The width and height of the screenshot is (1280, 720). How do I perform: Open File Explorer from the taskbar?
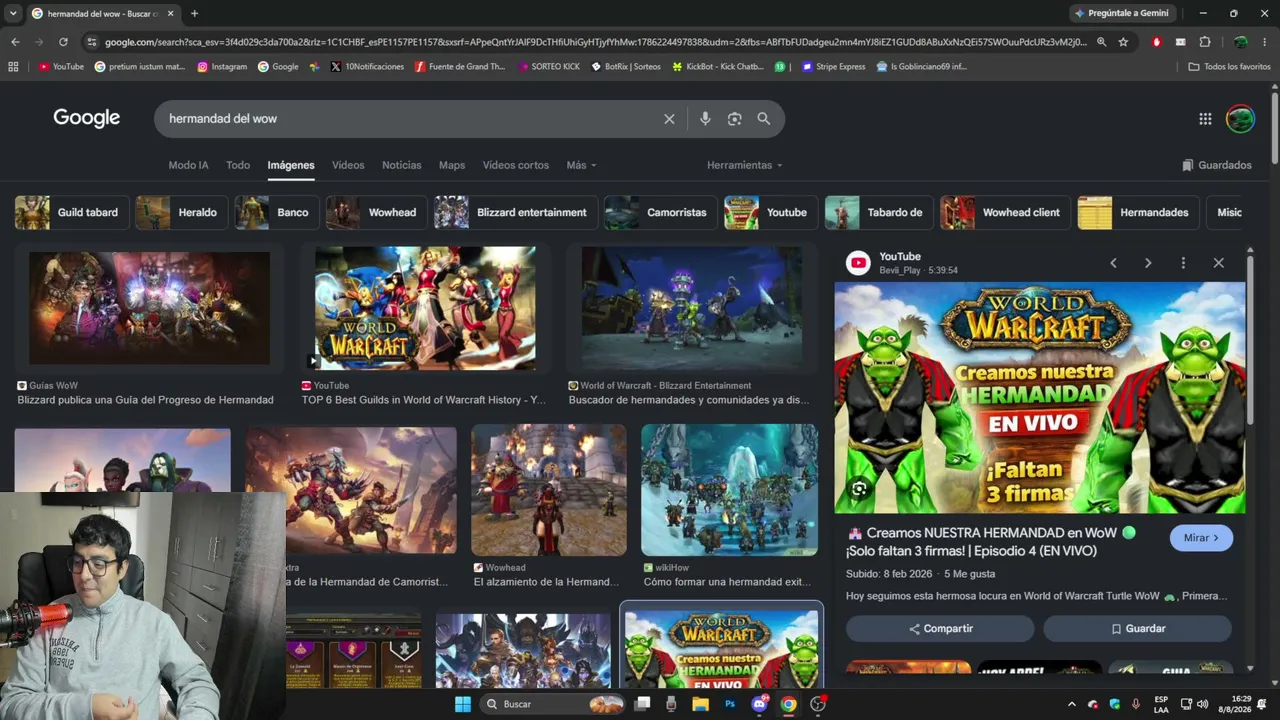(x=700, y=704)
